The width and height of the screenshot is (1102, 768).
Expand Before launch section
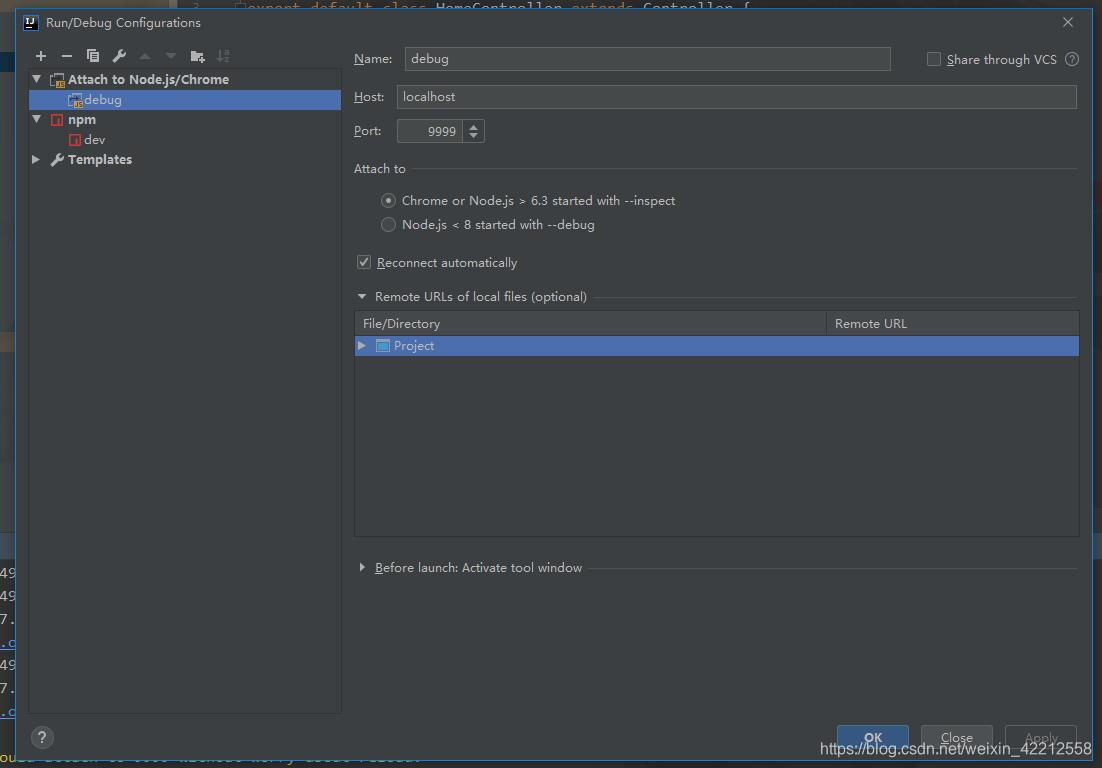click(362, 567)
